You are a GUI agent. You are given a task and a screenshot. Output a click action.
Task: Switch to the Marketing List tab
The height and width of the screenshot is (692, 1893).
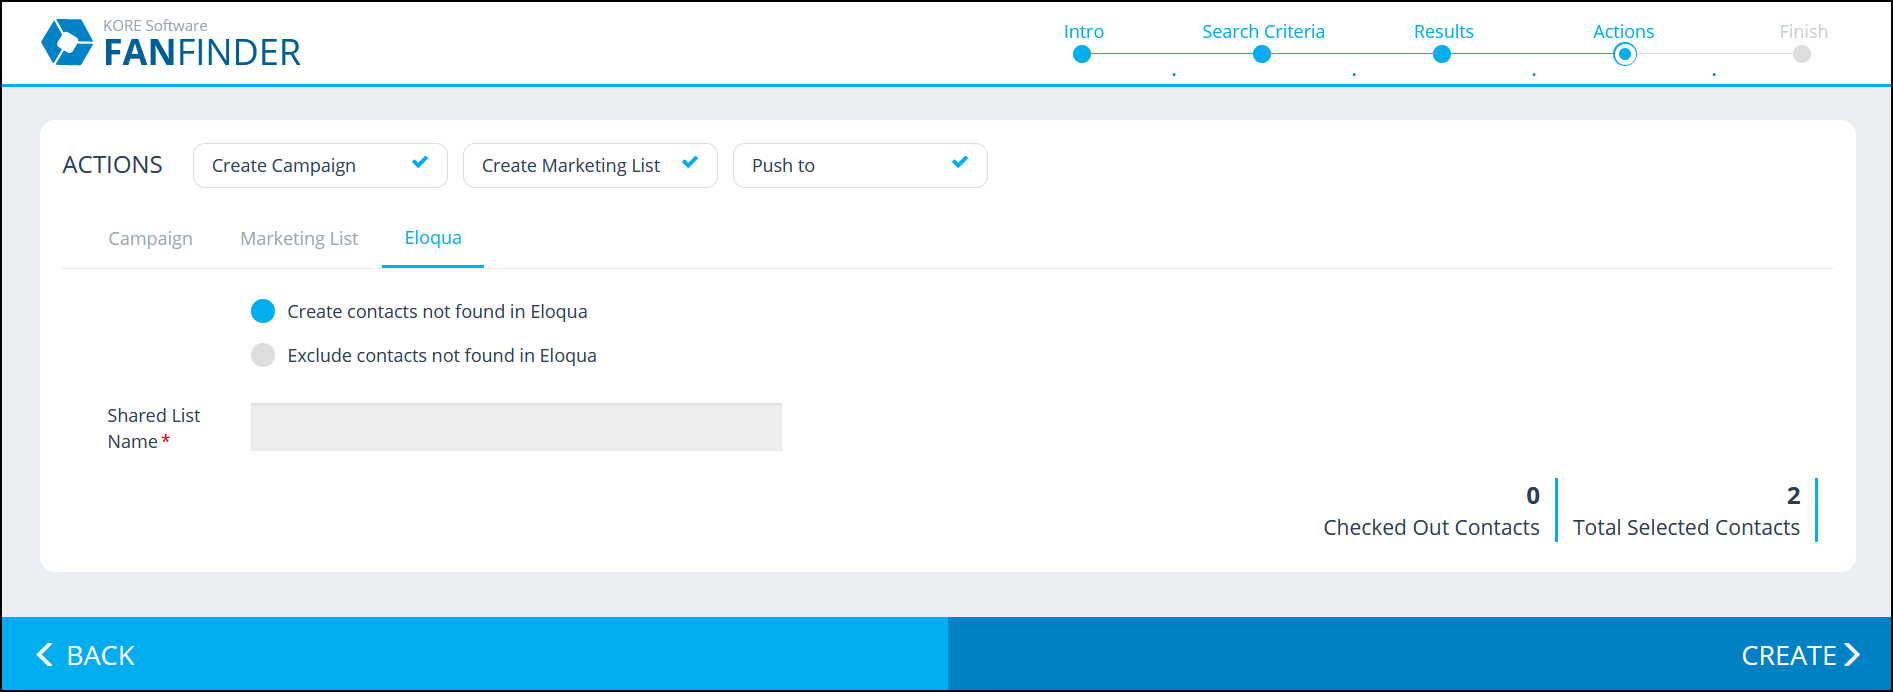(x=299, y=238)
